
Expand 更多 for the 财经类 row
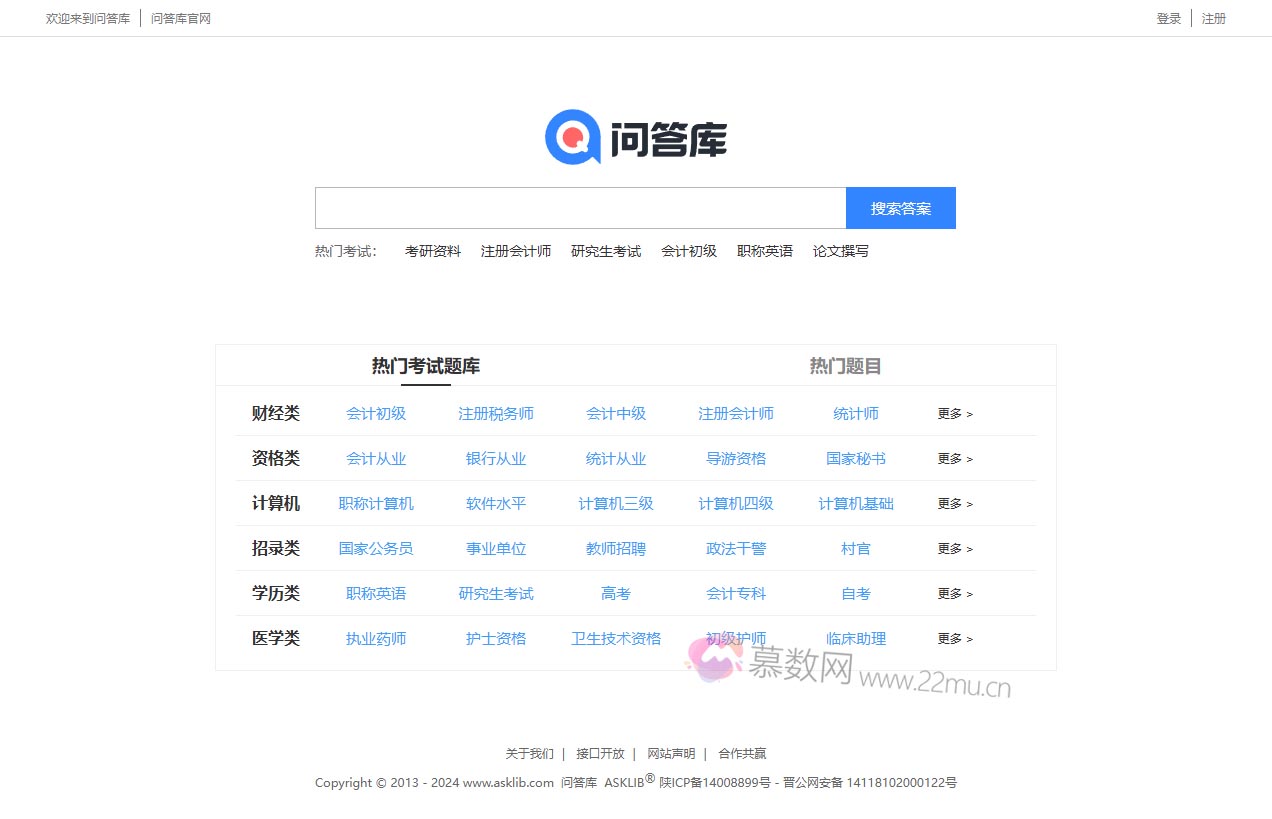coord(954,413)
